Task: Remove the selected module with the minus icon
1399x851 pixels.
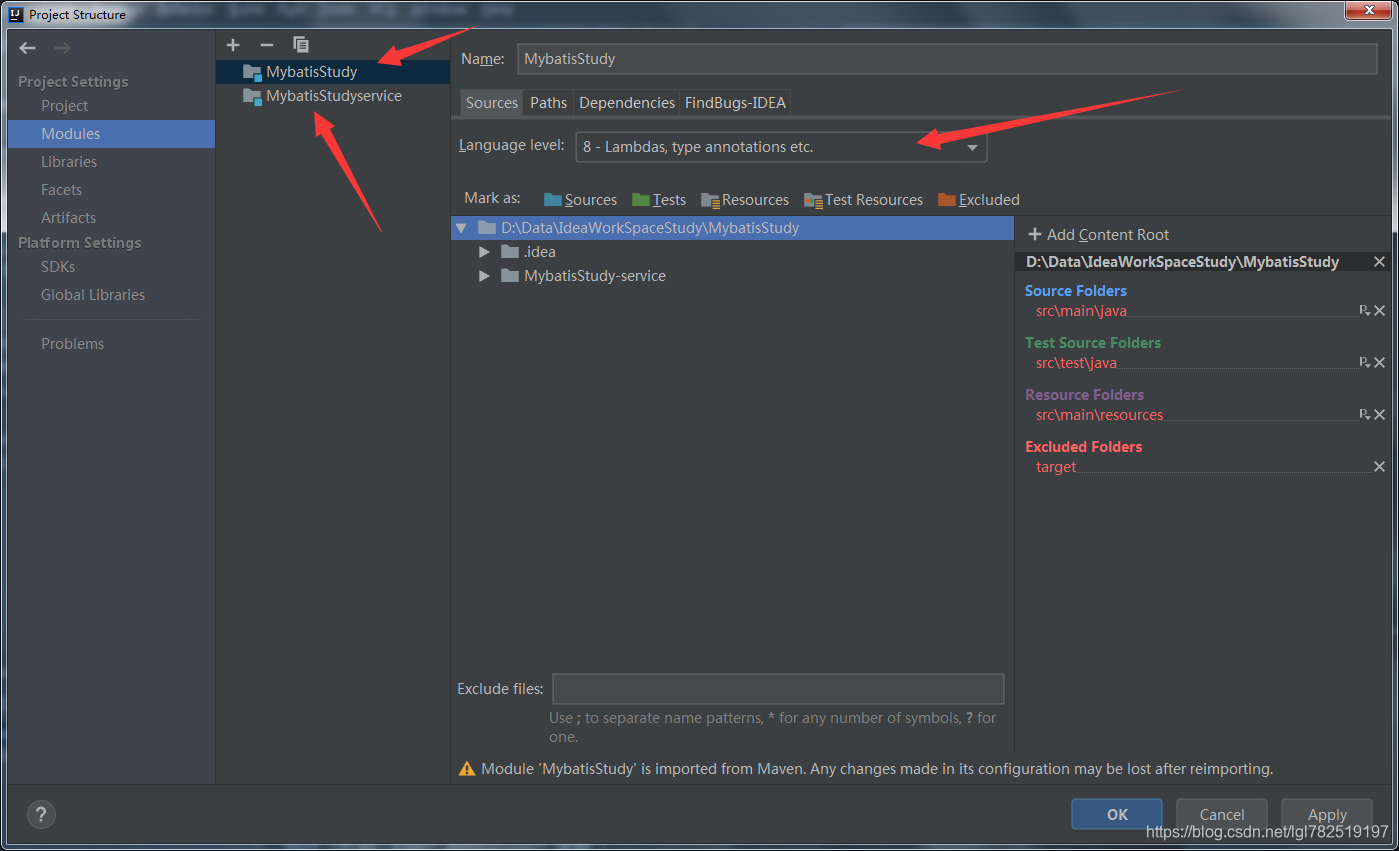Action: tap(266, 44)
